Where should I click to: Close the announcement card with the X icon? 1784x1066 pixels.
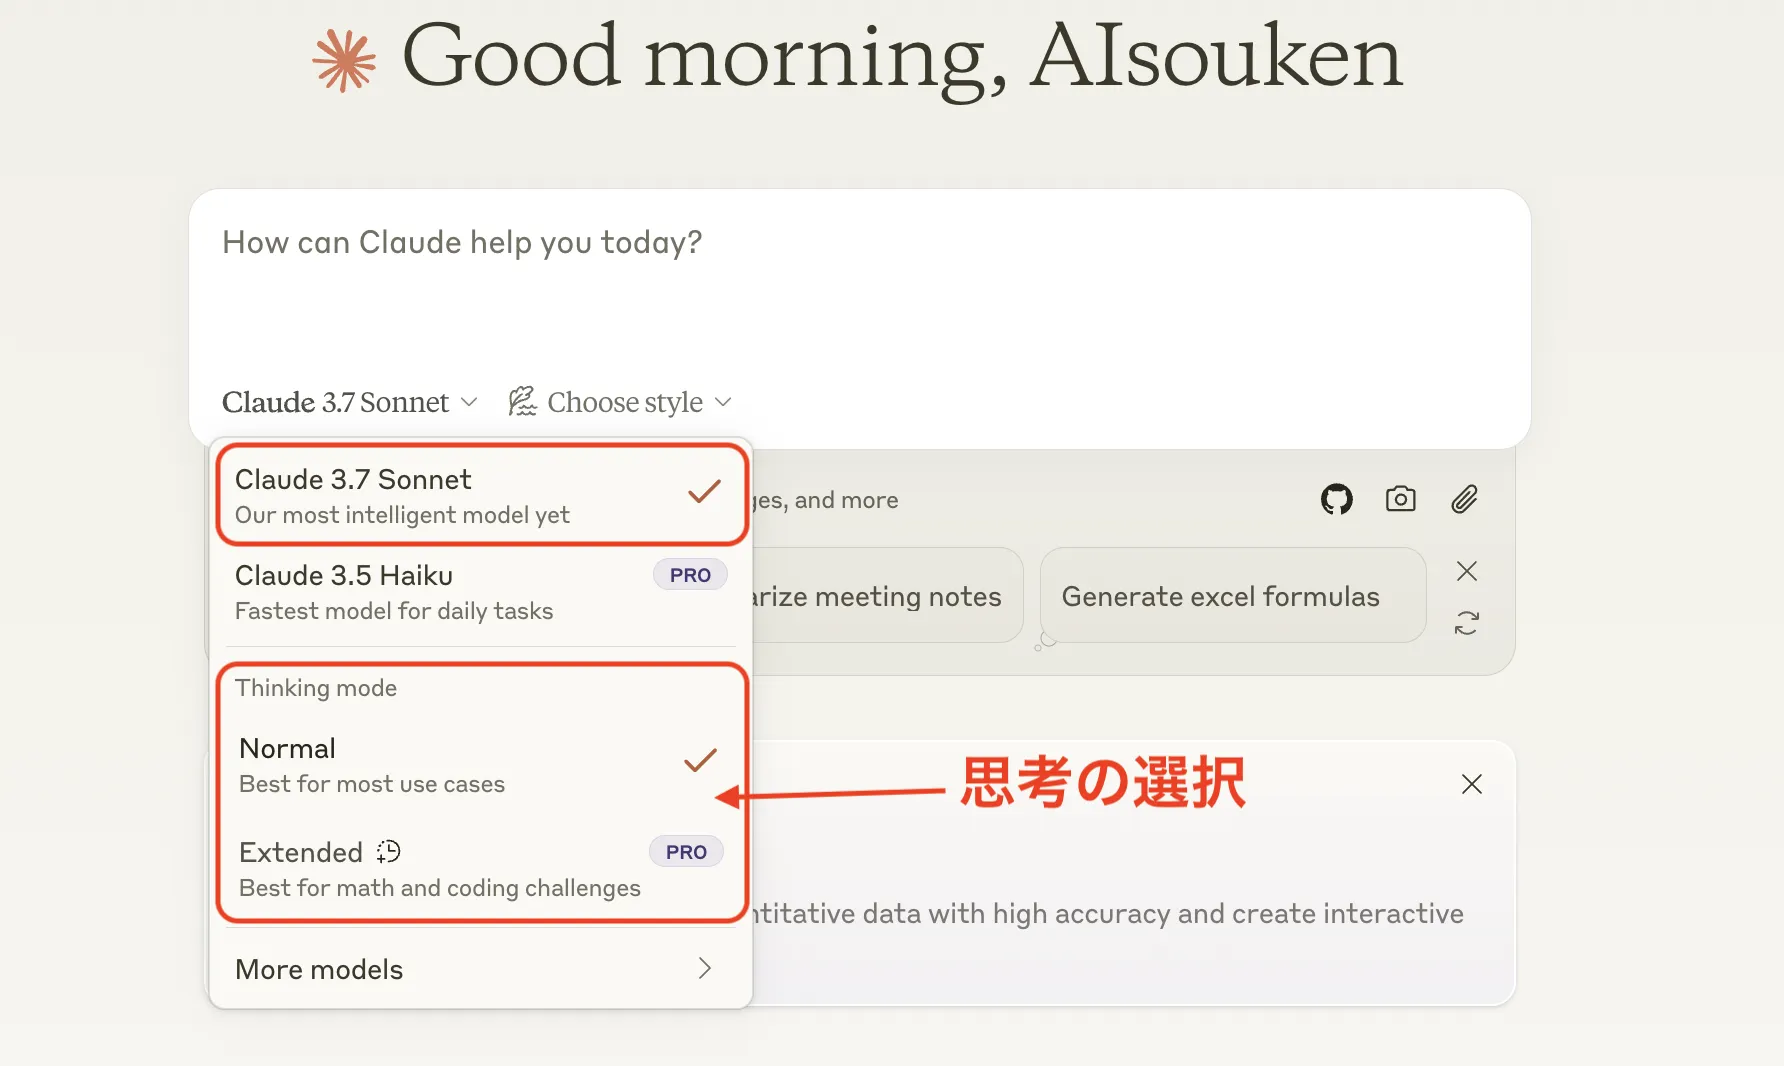[1472, 784]
